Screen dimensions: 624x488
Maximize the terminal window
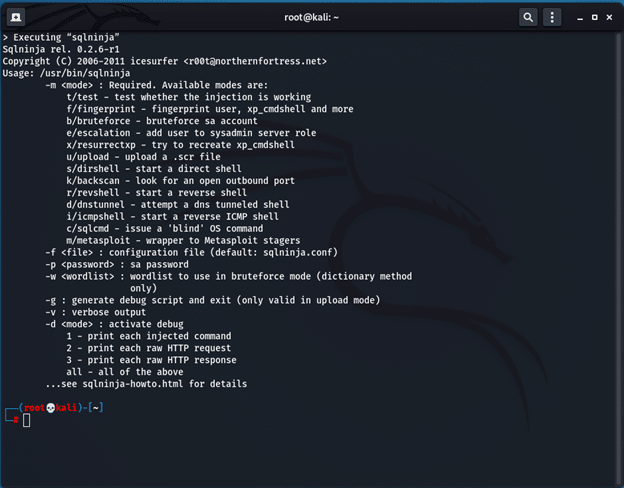594,17
